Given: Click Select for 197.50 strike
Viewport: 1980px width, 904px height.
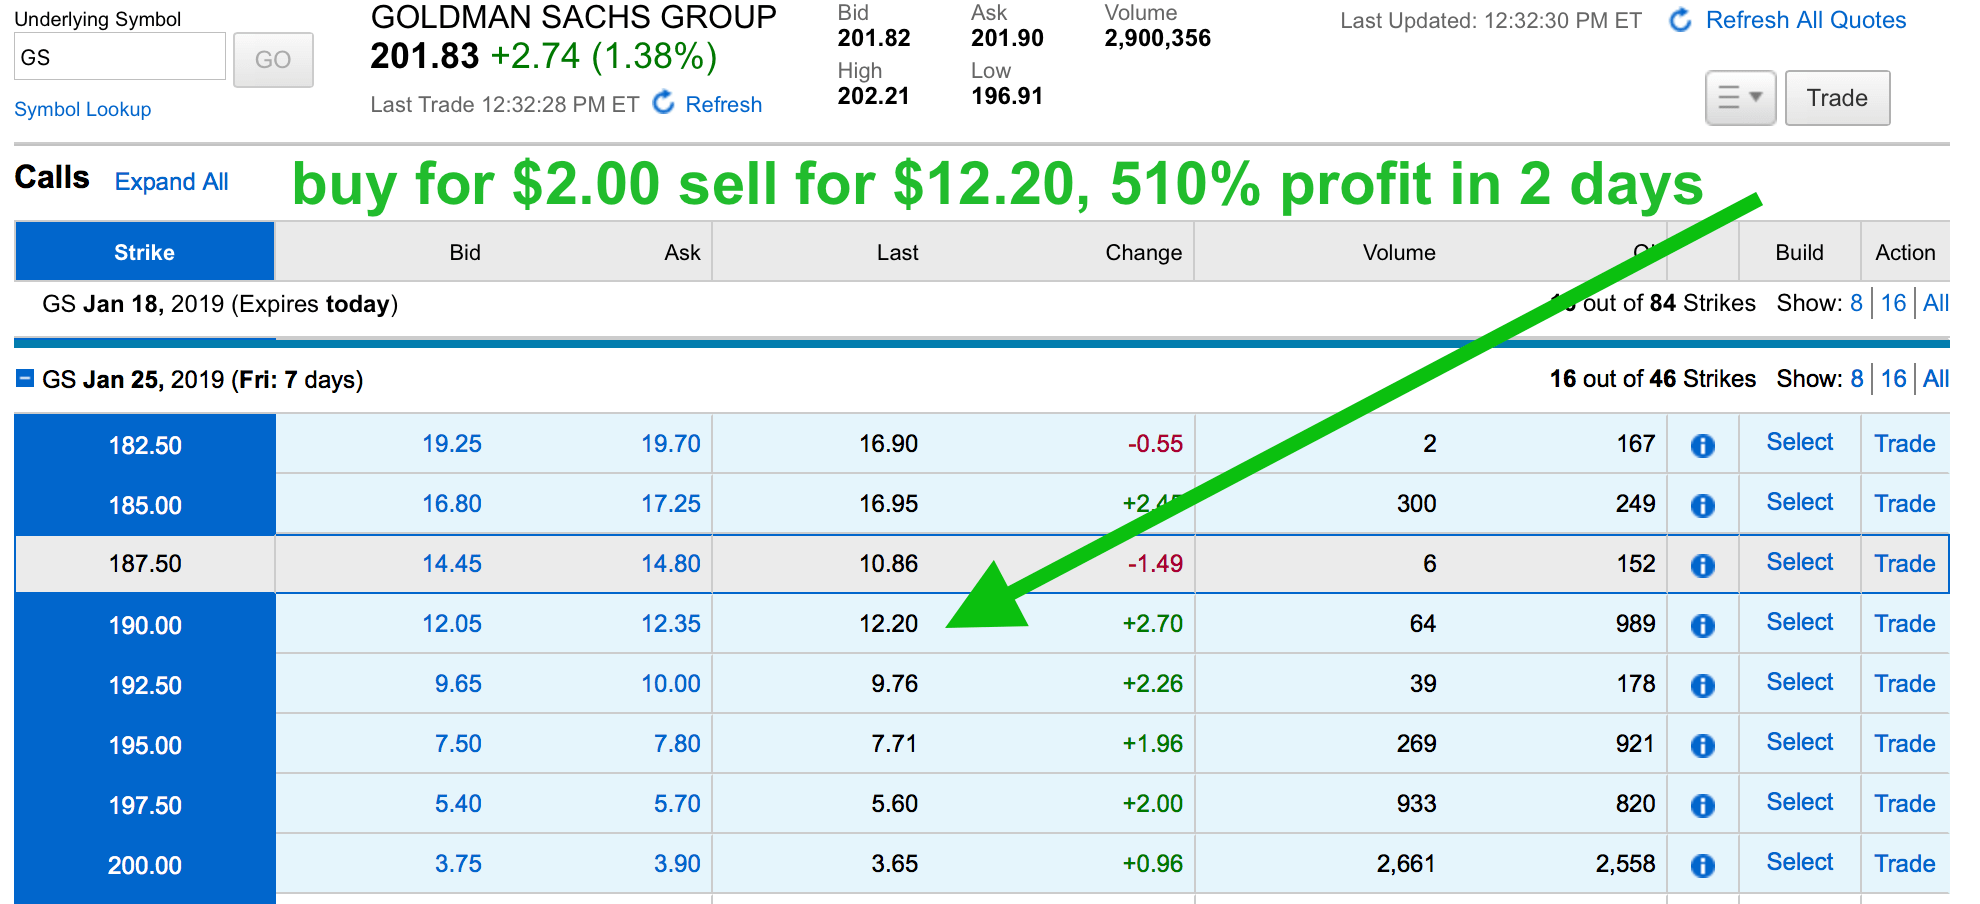Looking at the screenshot, I should click(x=1800, y=802).
